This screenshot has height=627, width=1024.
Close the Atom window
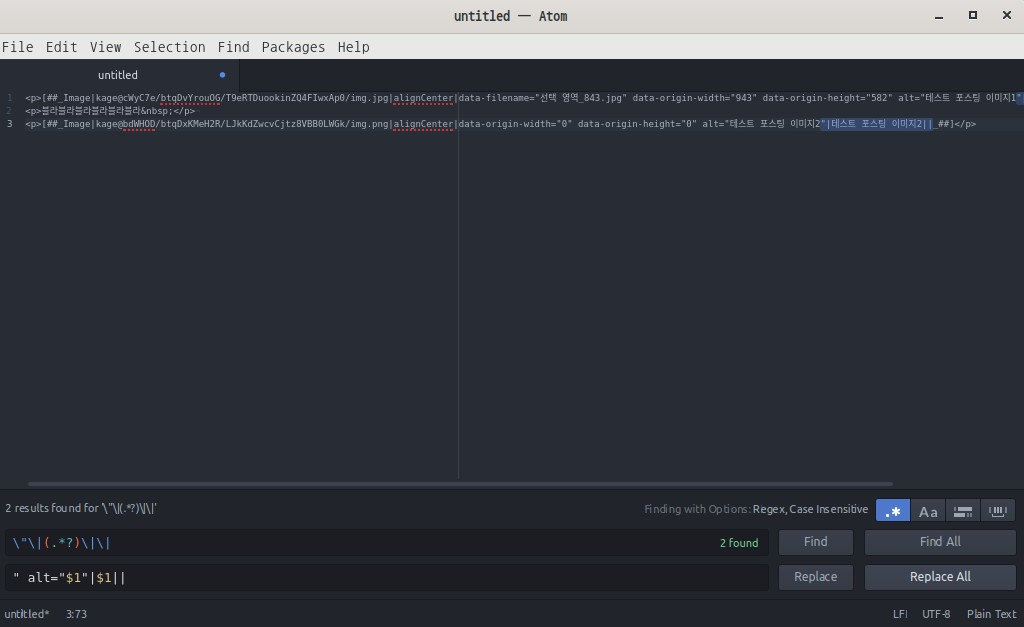click(1006, 16)
